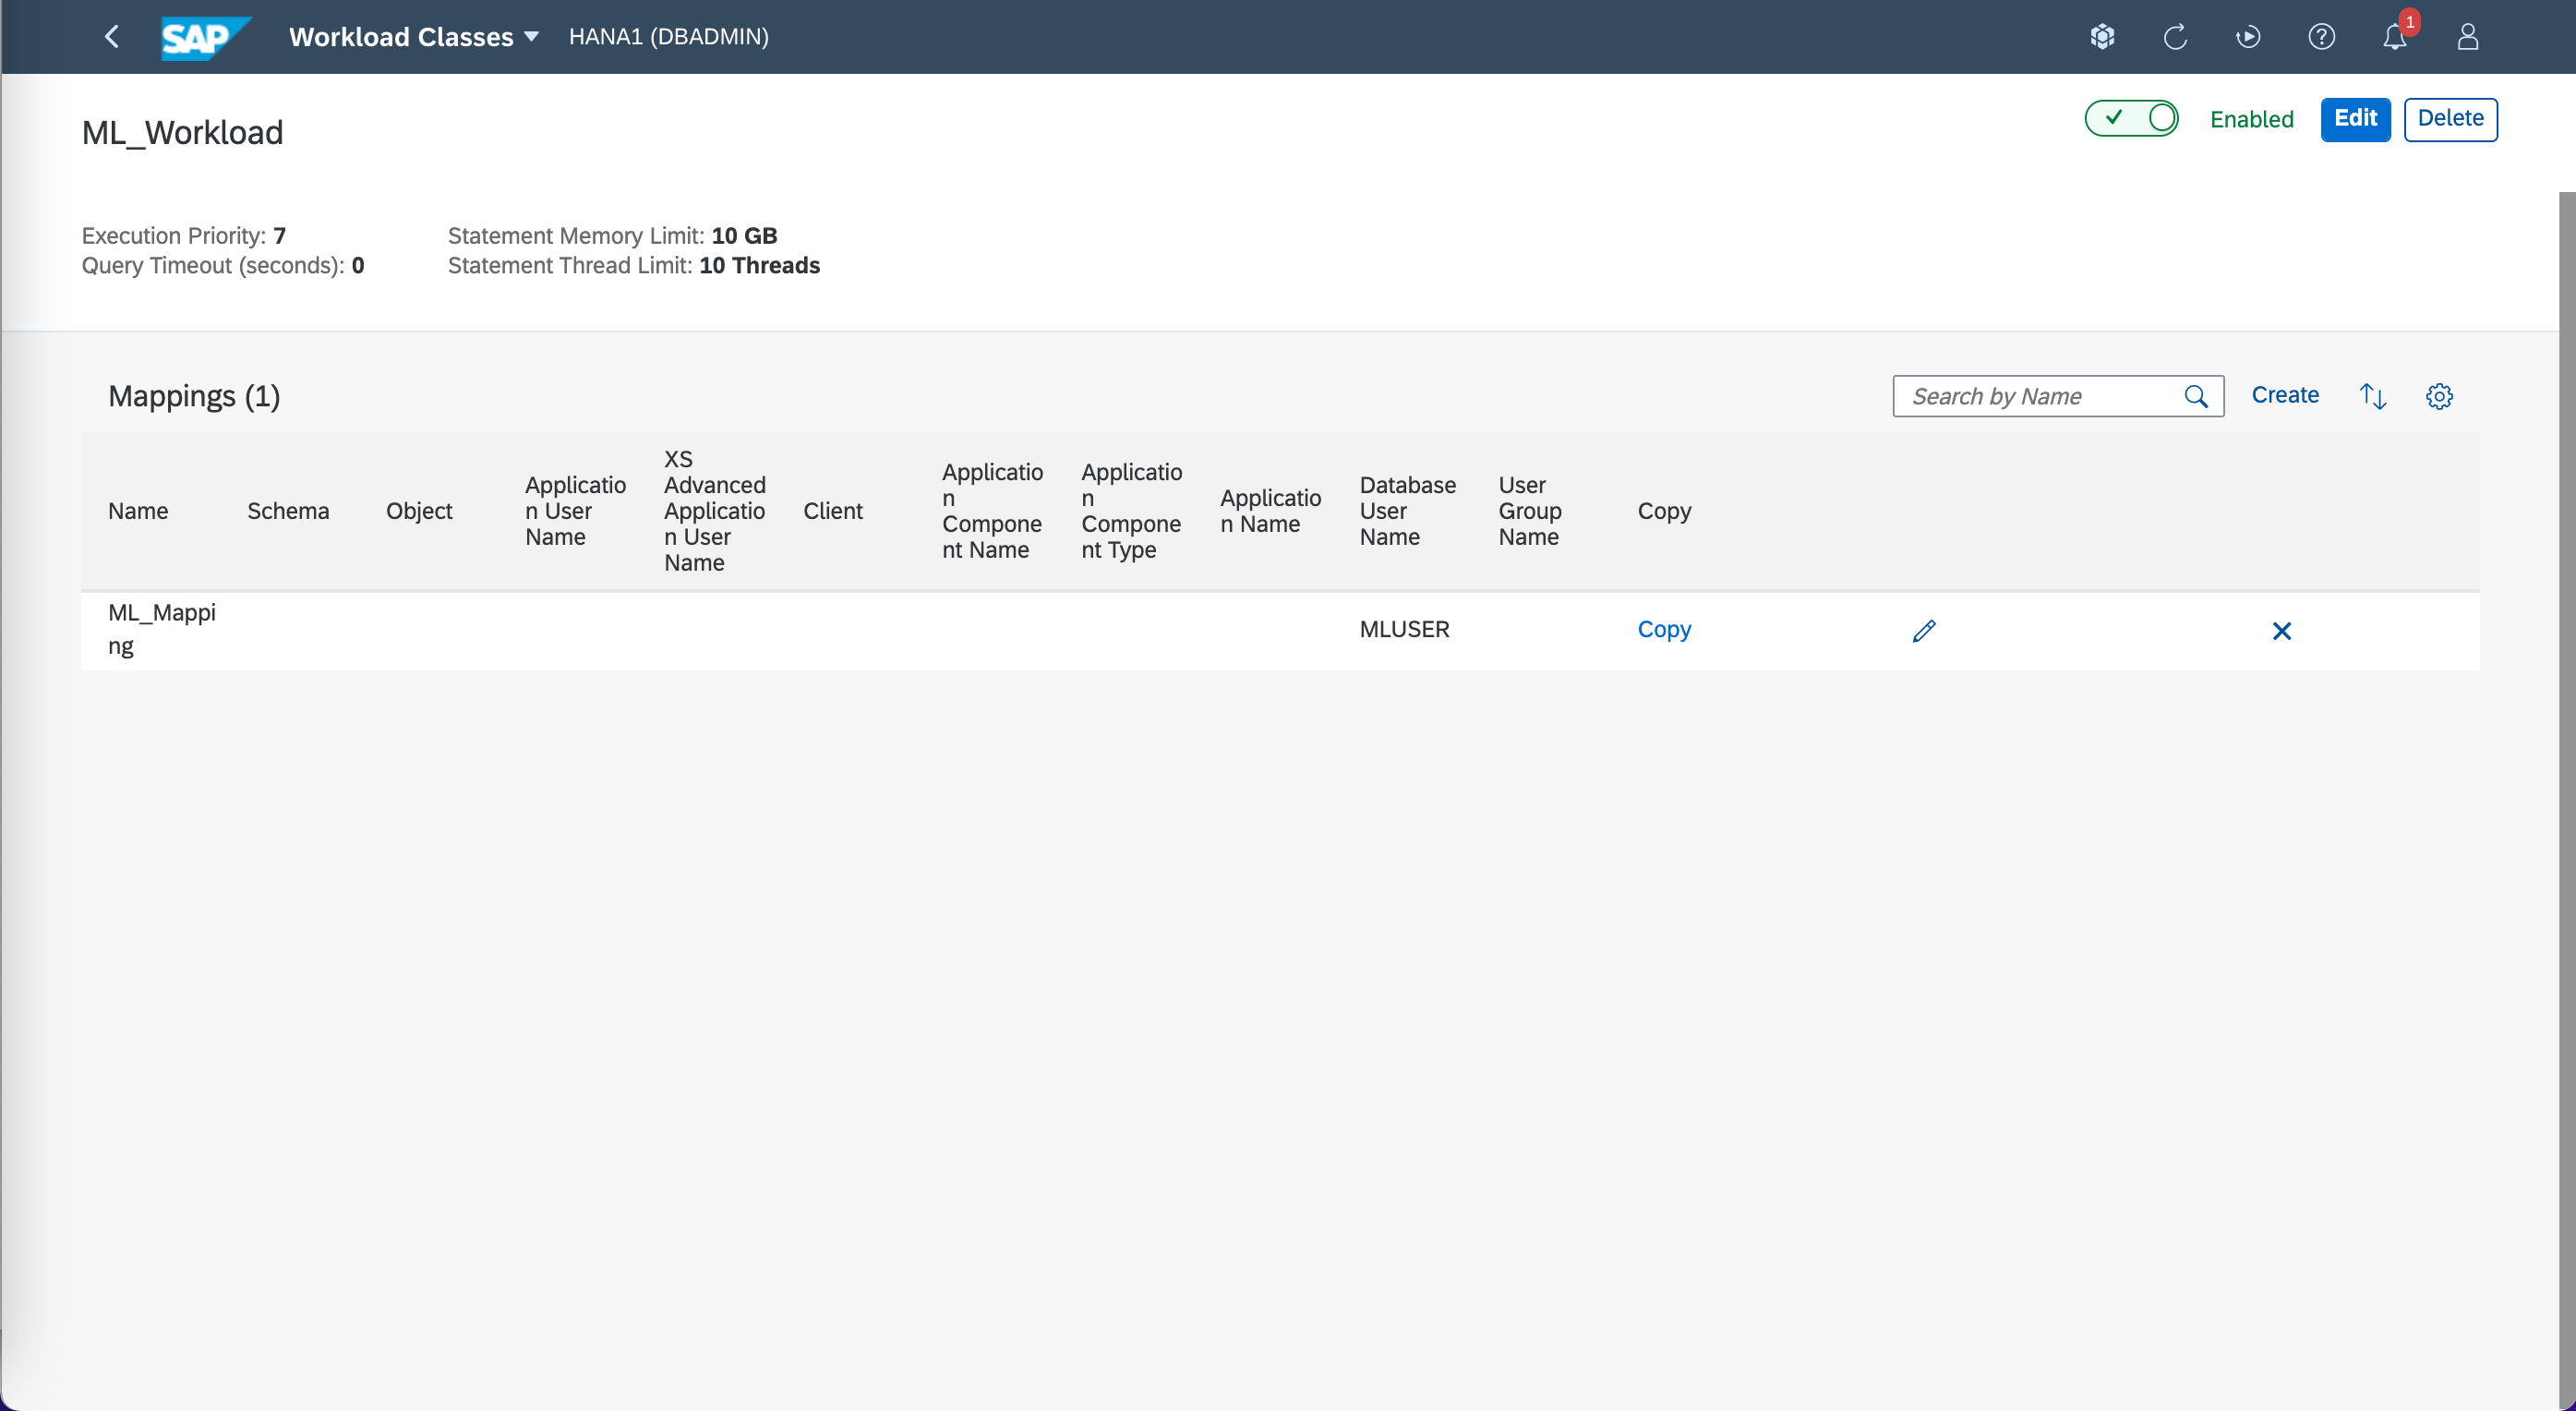2576x1411 pixels.
Task: Click the blue Edit button
Action: coord(2355,119)
